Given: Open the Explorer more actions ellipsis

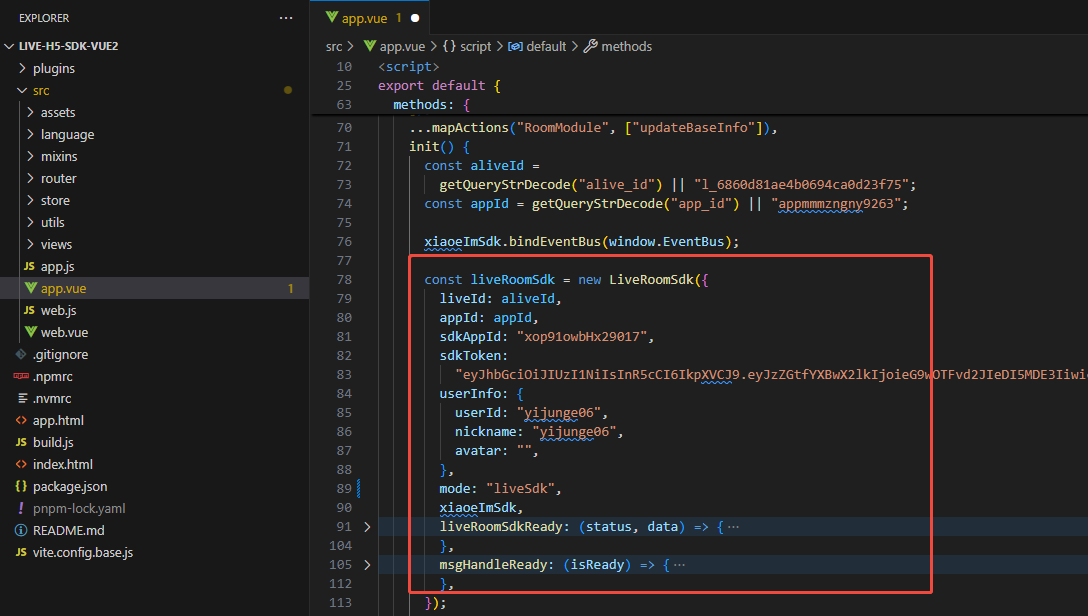Looking at the screenshot, I should click(287, 18).
